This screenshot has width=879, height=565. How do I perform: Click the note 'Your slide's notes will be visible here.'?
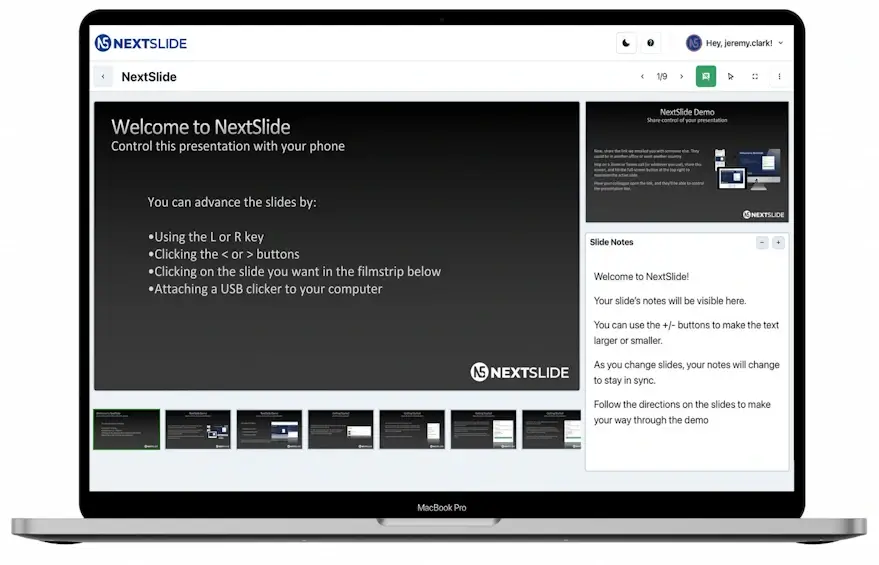670,301
